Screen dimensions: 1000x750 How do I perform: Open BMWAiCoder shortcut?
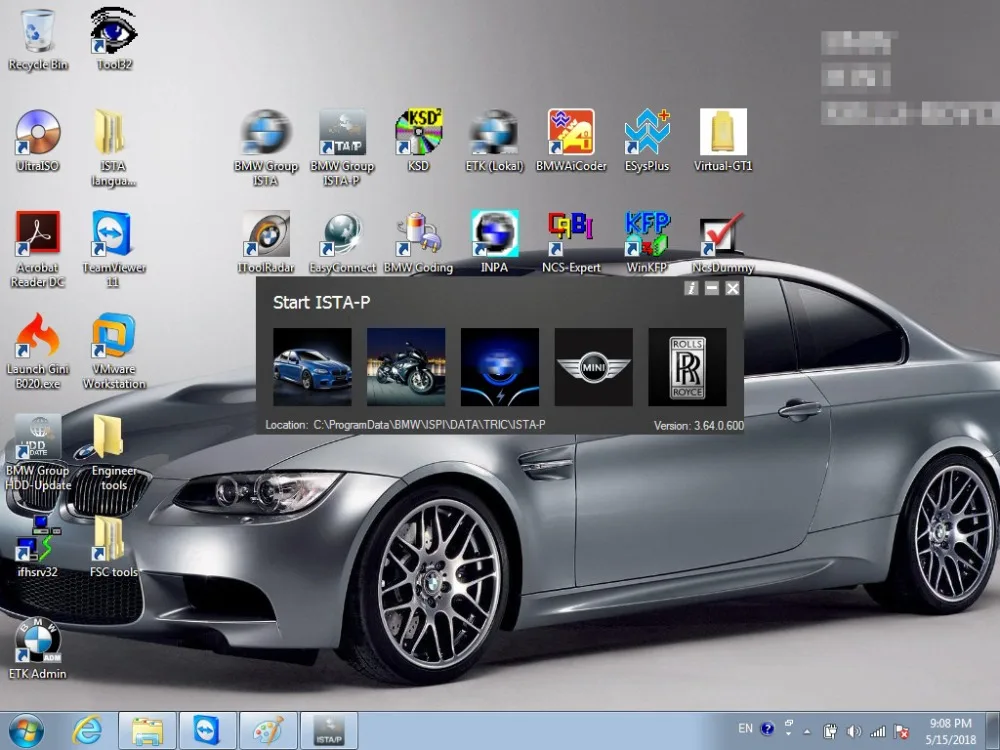(x=571, y=140)
